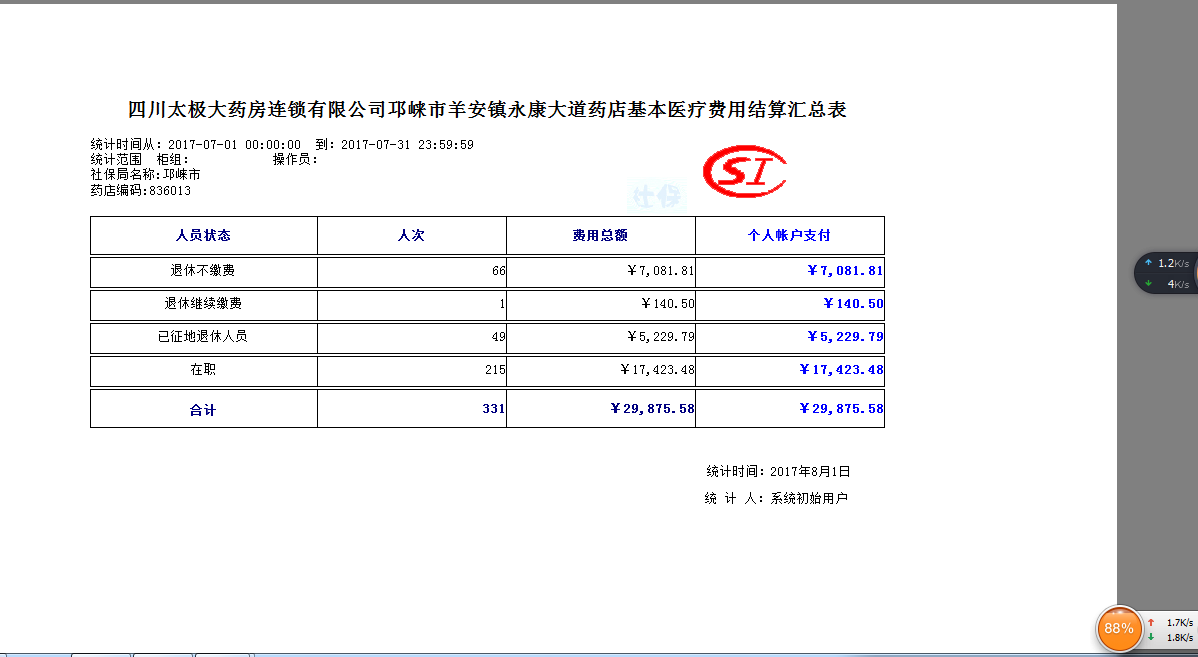1198x657 pixels.
Task: Click the 统计范围 柜组 label
Action: [140, 160]
